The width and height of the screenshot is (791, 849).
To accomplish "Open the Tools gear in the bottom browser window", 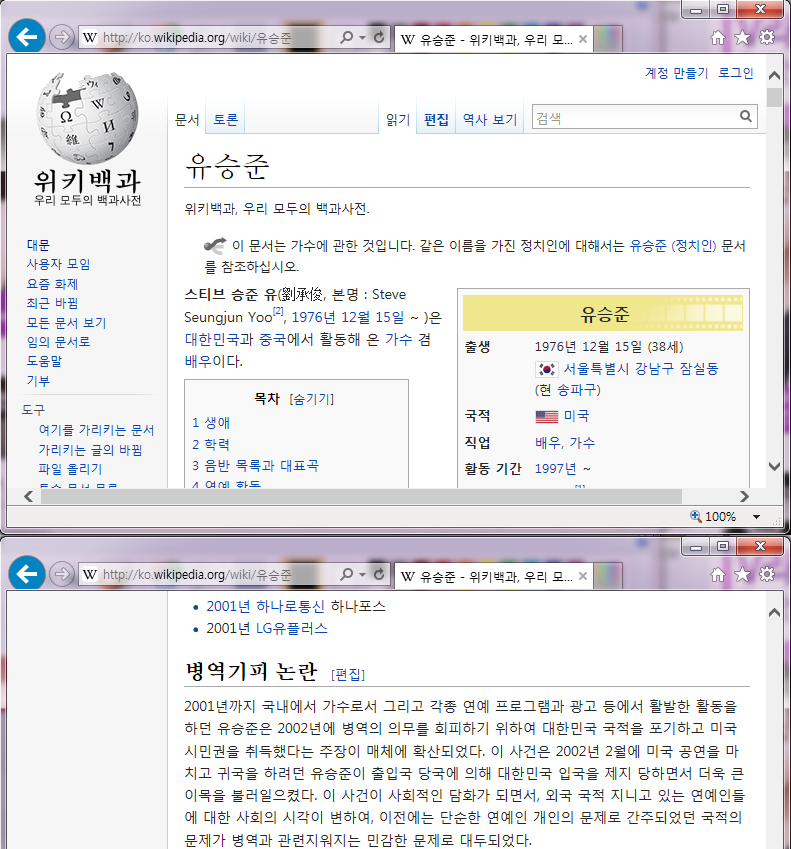I will 767,574.
